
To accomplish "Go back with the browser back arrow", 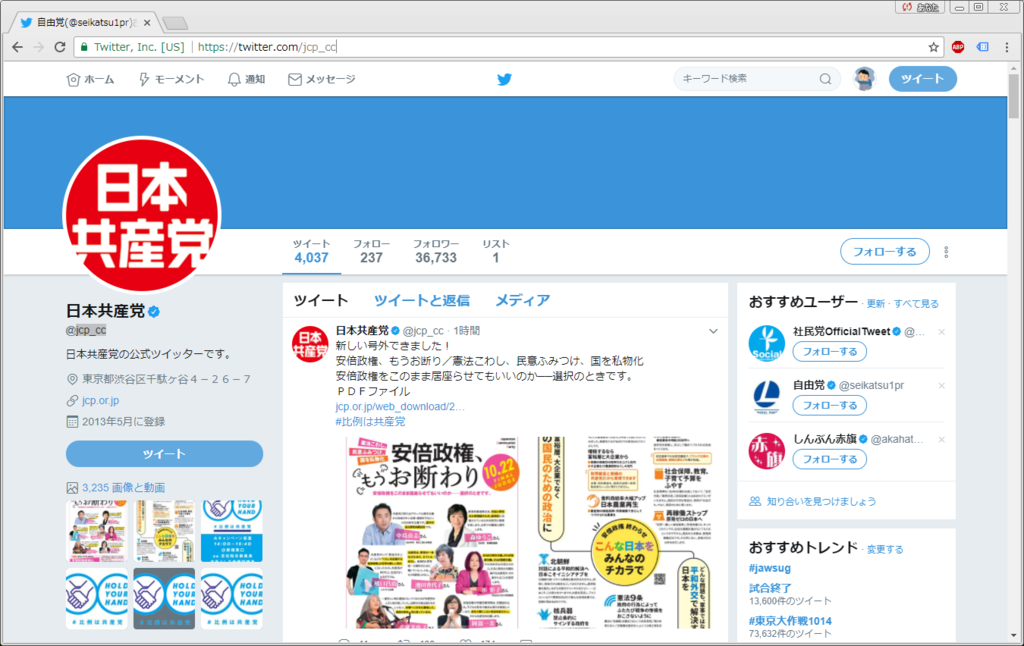I will 18,47.
